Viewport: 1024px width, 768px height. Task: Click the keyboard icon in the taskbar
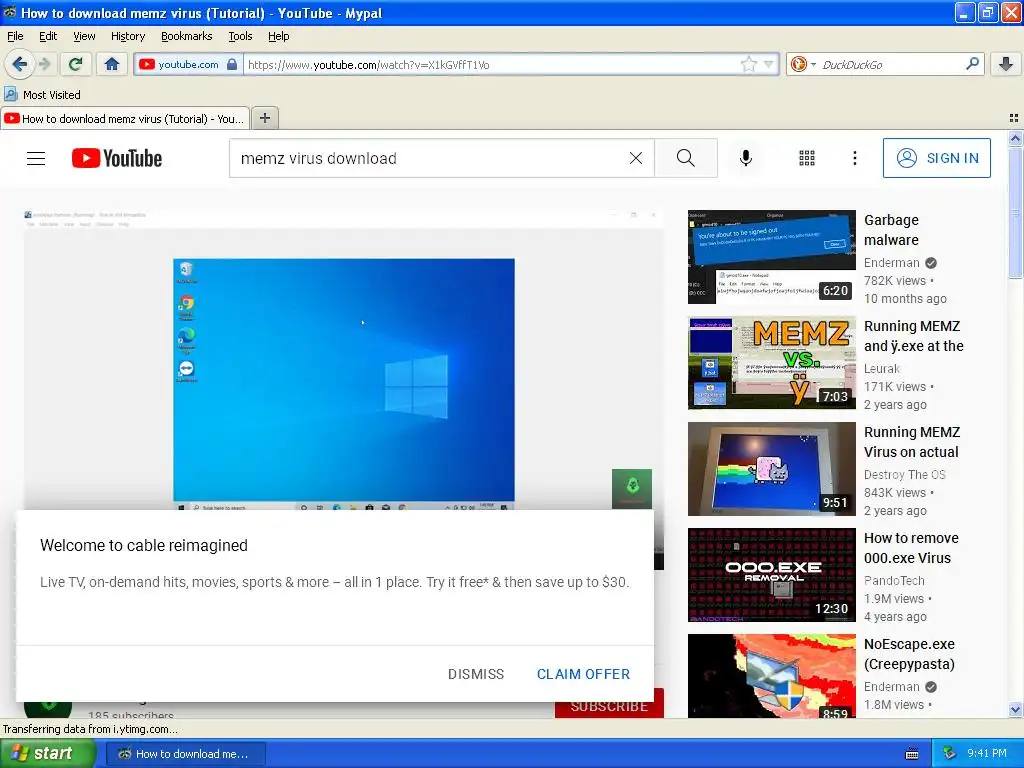pyautogui.click(x=912, y=754)
